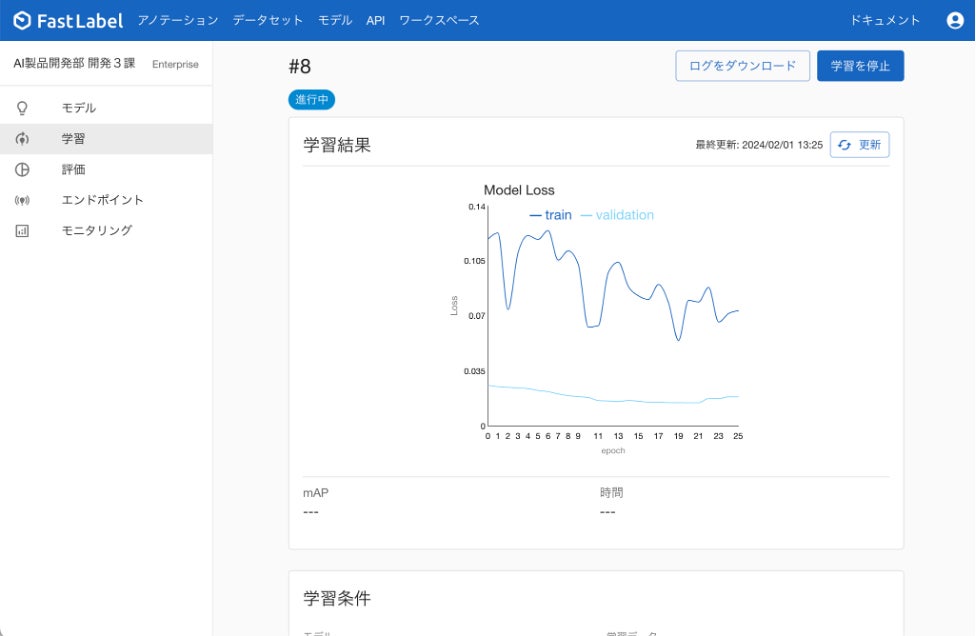
Task: Click the 学習結果 section heading
Action: coord(337,145)
